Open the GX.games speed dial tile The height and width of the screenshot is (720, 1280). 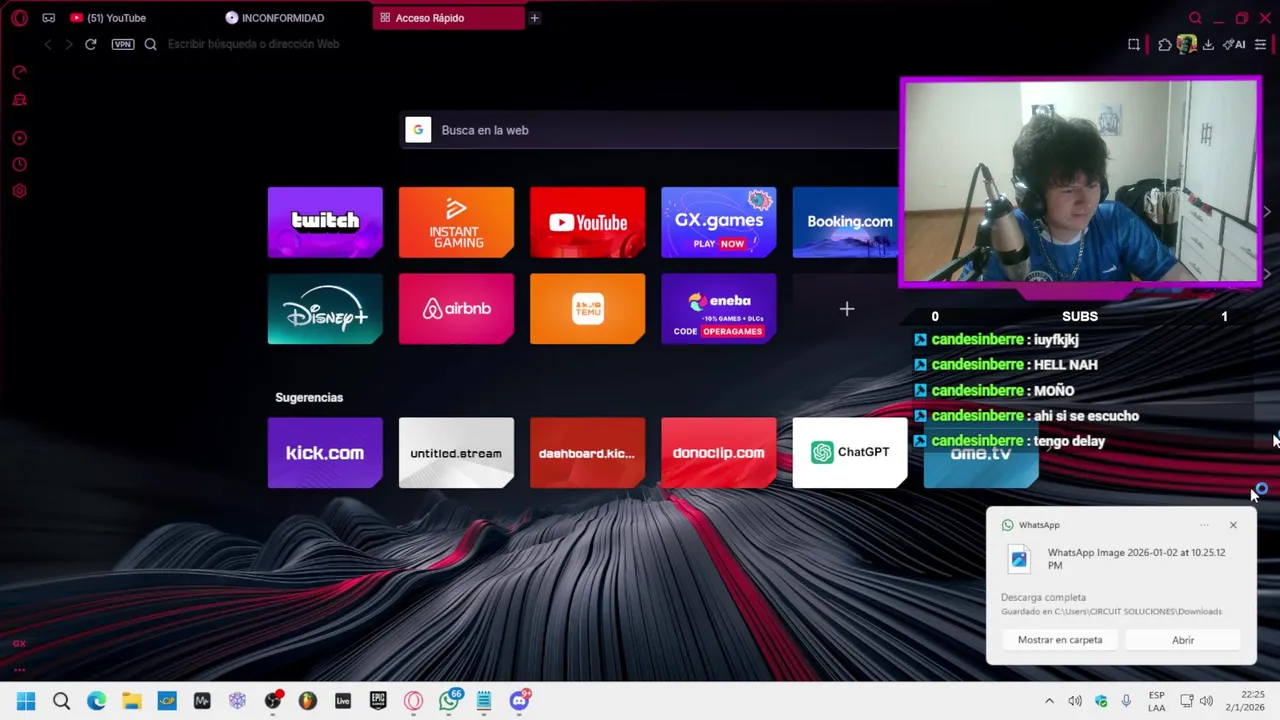coord(719,222)
